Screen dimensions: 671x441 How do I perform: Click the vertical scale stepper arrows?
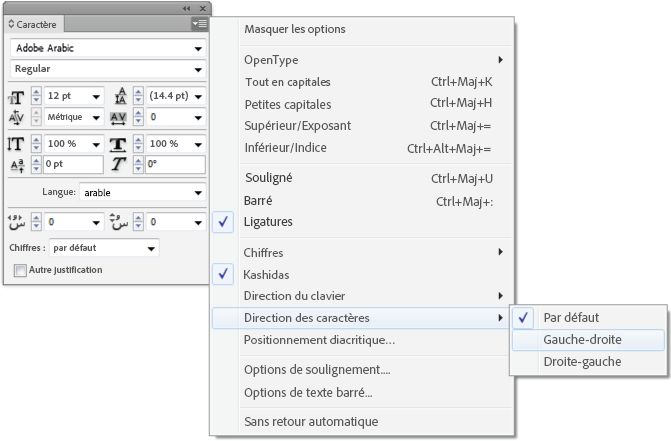click(36, 144)
